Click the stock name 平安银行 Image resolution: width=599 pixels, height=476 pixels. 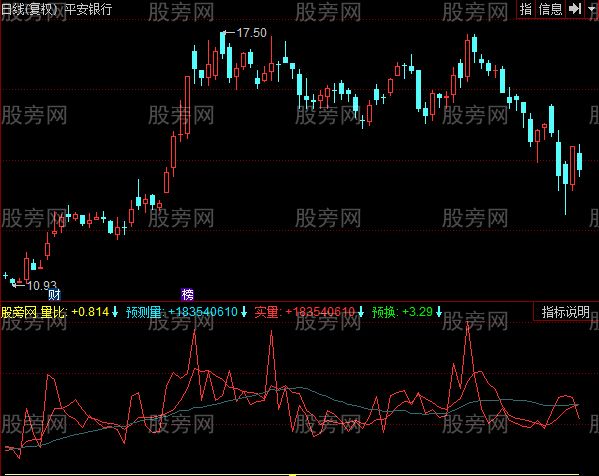pos(88,9)
